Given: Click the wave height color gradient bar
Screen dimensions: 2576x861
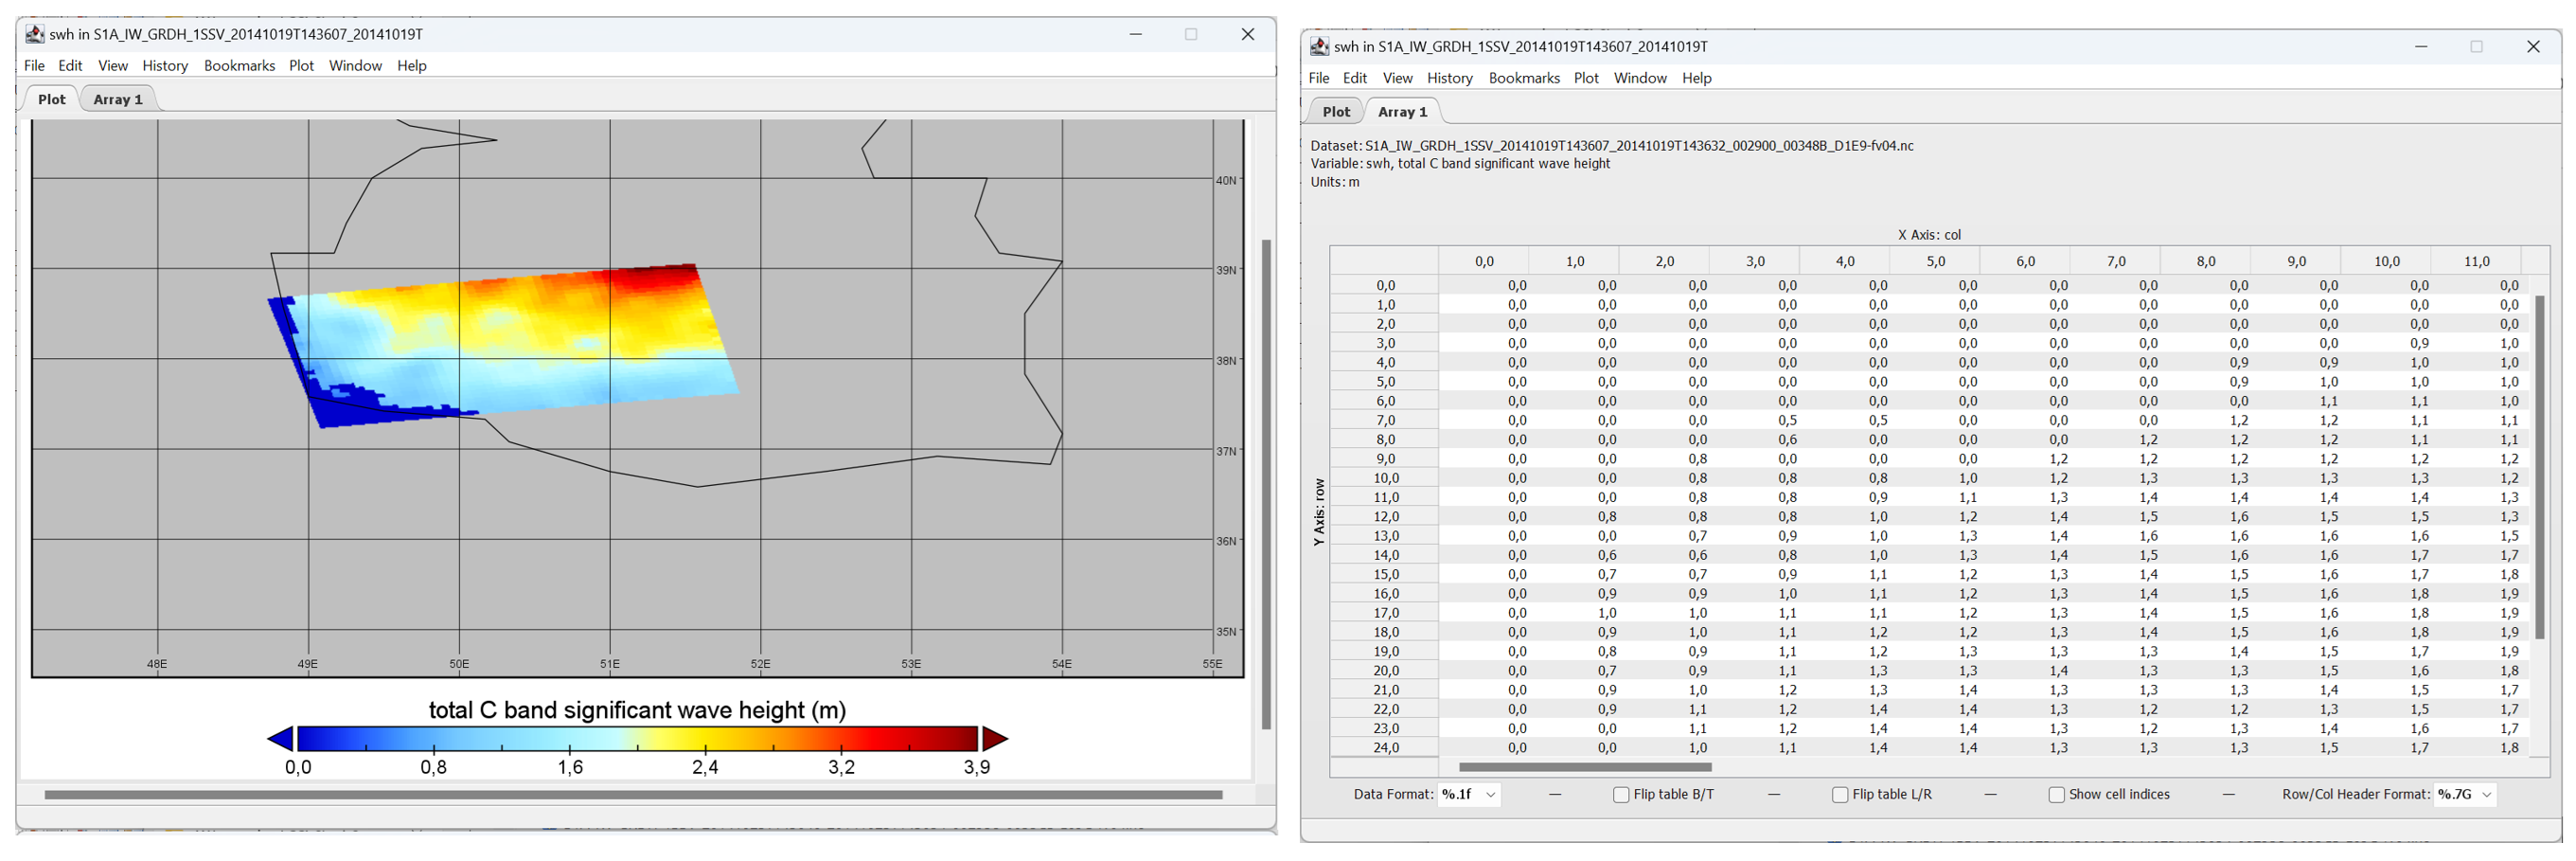Looking at the screenshot, I should tap(638, 739).
